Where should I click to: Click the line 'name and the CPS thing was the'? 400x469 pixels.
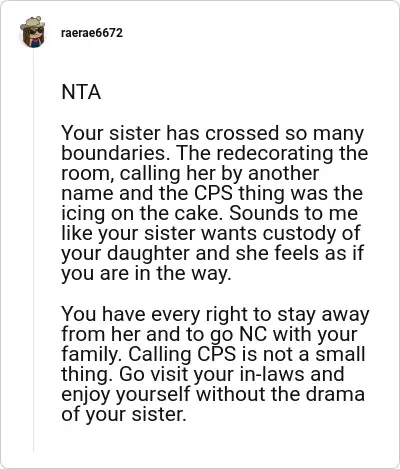pyautogui.click(x=212, y=193)
